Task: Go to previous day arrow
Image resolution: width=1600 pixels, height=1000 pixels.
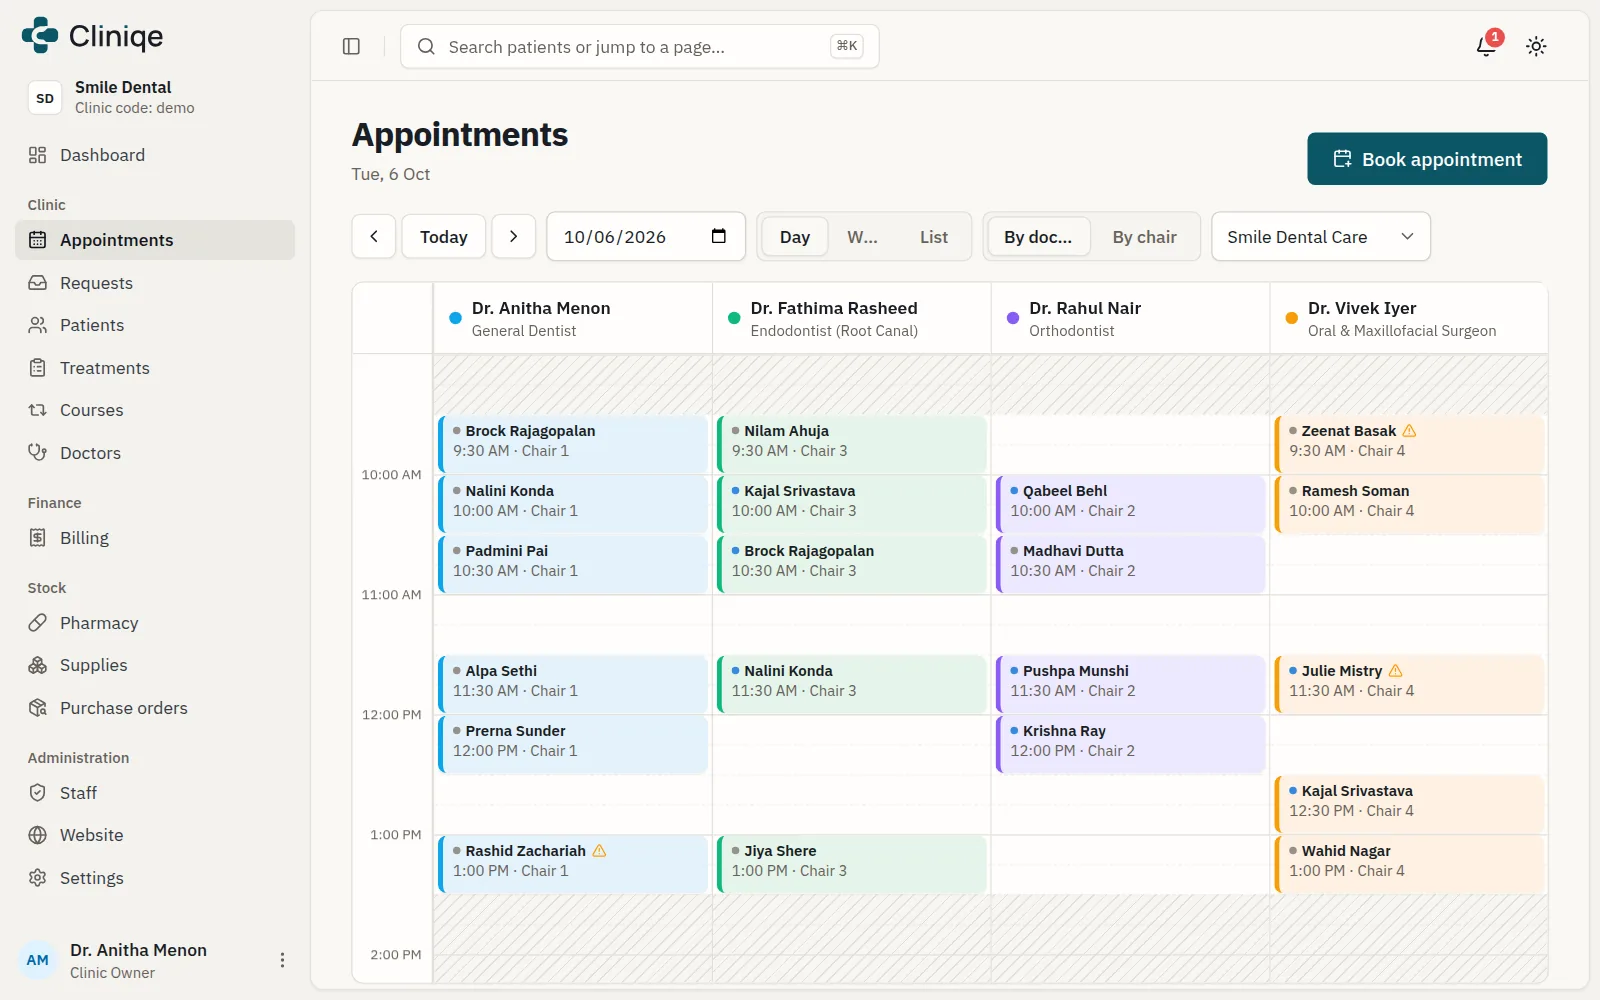Action: click(x=374, y=236)
